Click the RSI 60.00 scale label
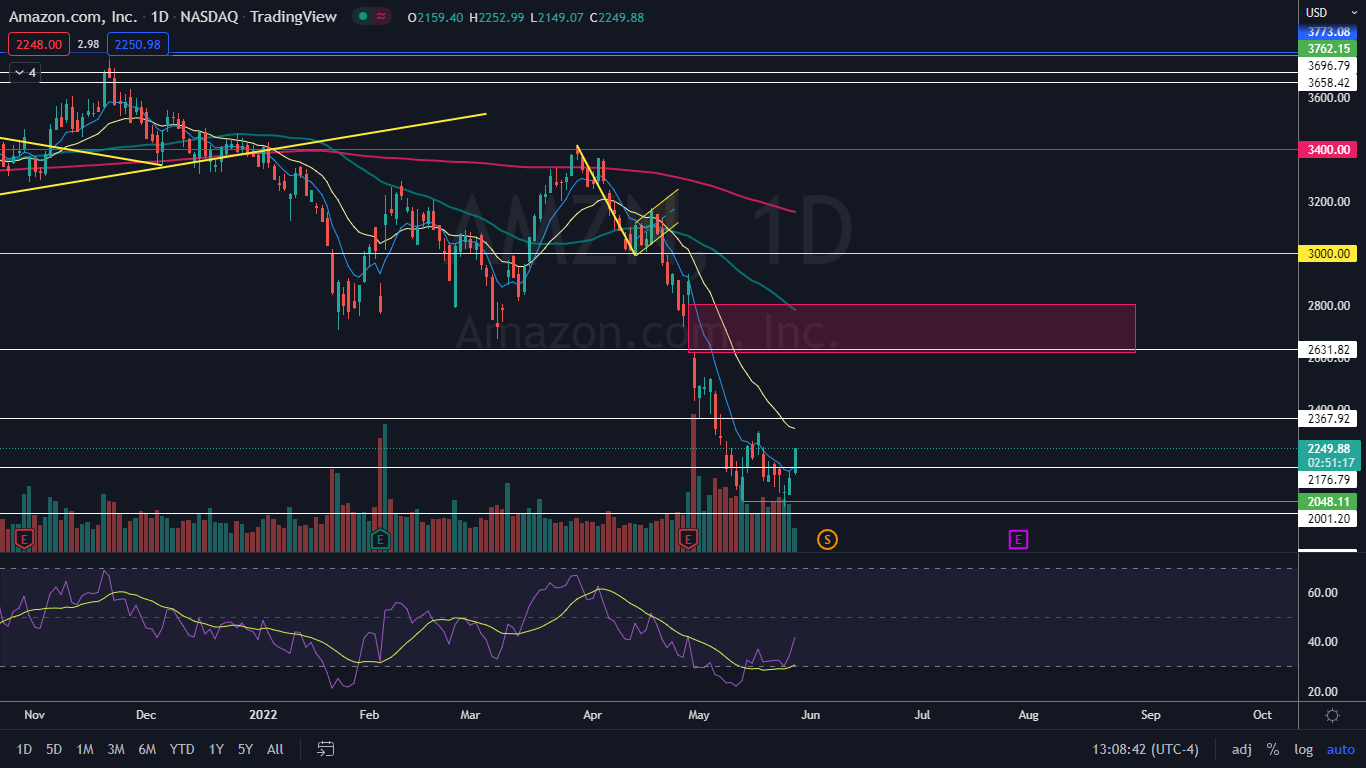1366x768 pixels. 1322,593
